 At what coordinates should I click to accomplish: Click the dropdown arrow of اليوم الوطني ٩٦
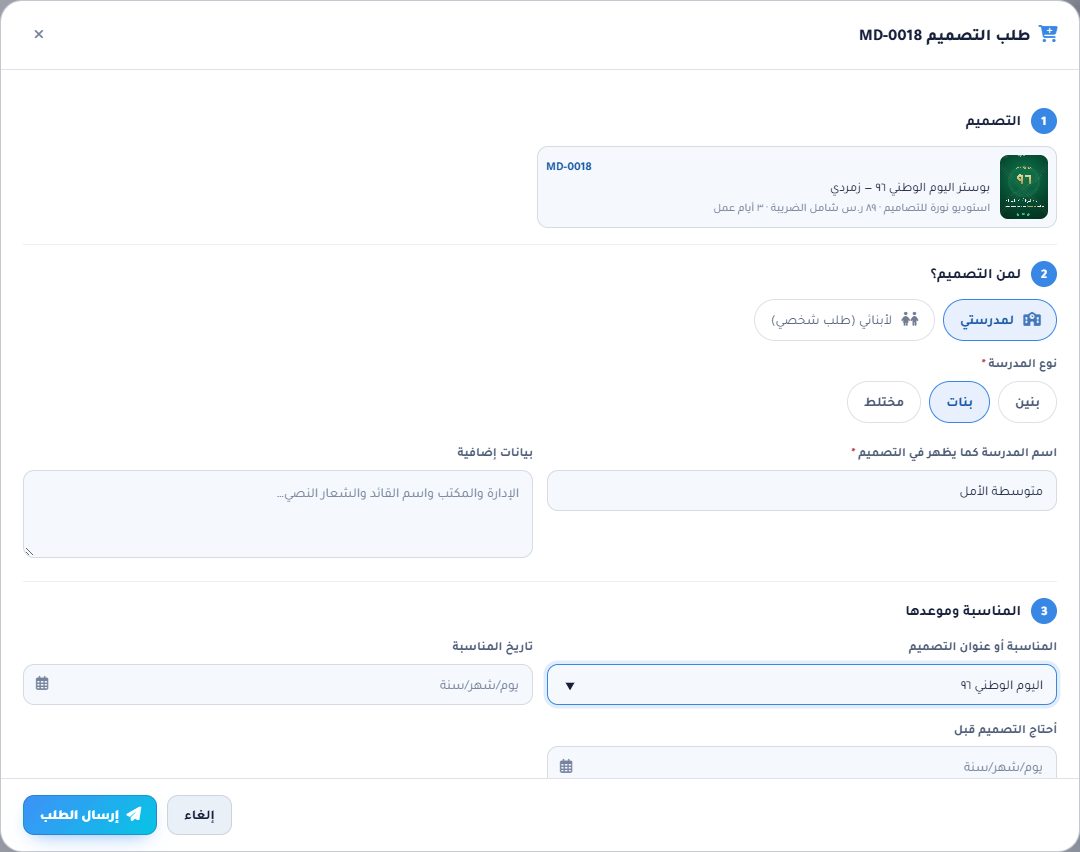click(x=570, y=685)
